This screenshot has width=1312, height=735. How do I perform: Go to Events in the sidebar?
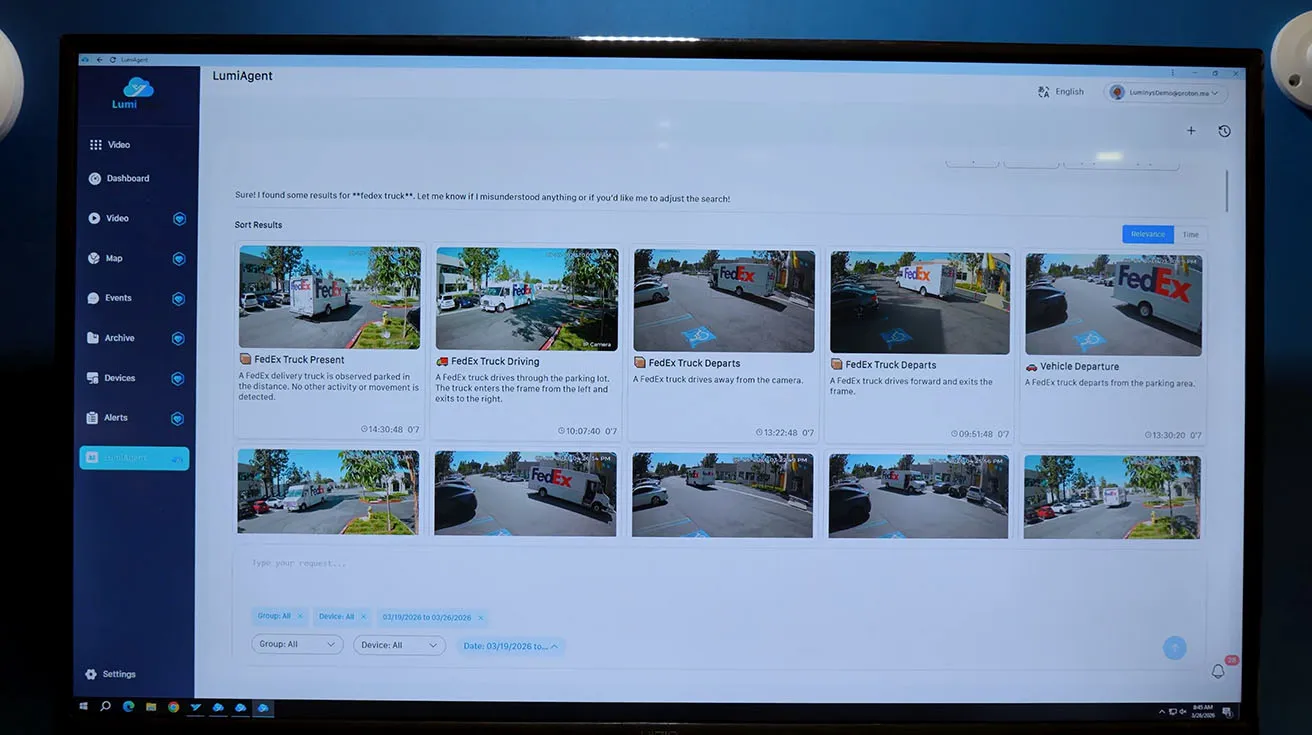click(118, 298)
